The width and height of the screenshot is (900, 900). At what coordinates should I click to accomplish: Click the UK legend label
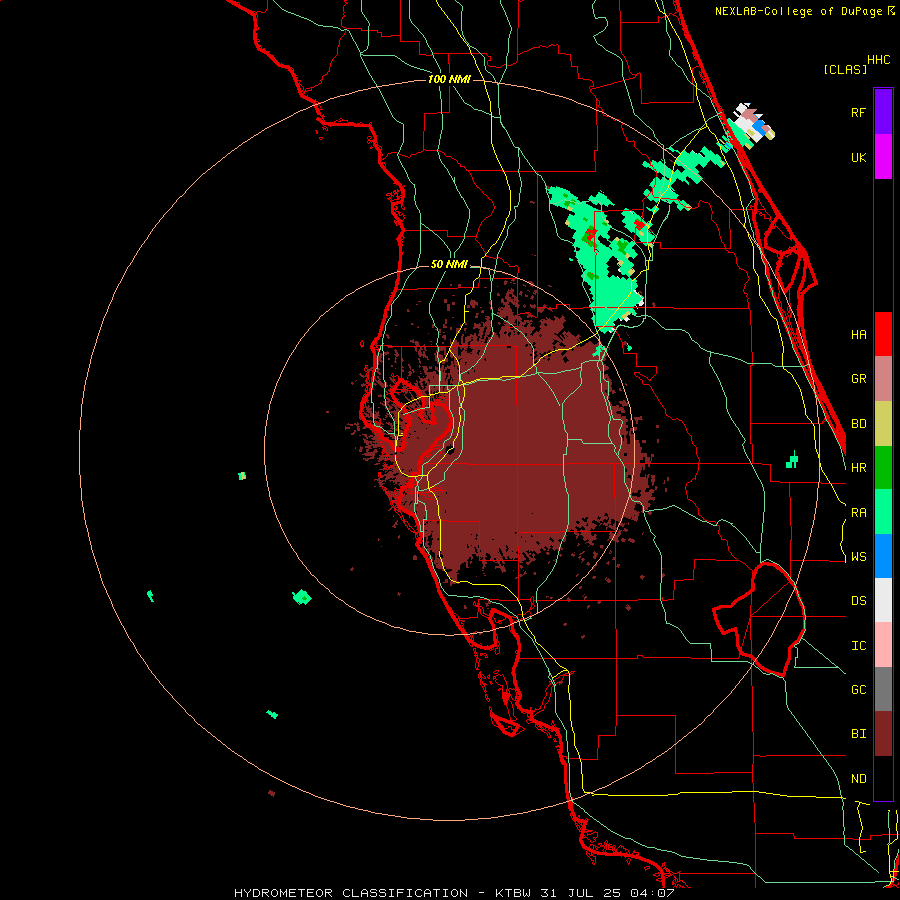858,157
